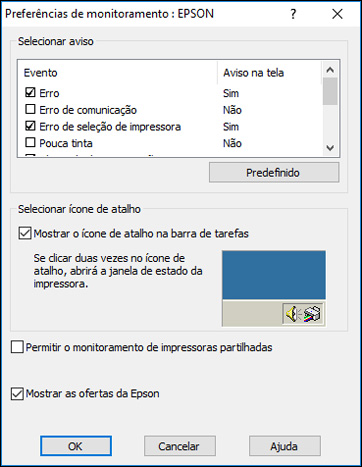This screenshot has width=362, height=467.
Task: Close the monitoring preferences dialog with the X
Action: 337,14
